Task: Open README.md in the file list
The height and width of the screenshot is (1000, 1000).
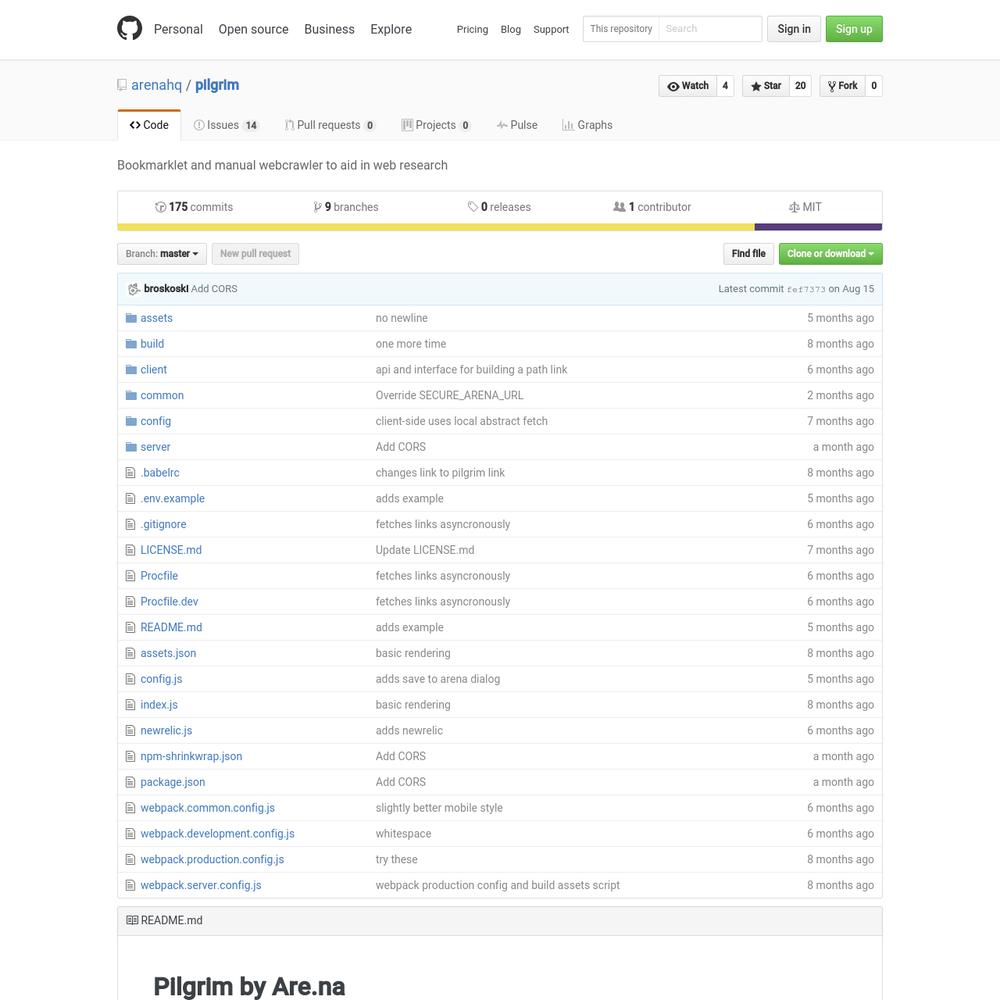Action: click(x=171, y=628)
